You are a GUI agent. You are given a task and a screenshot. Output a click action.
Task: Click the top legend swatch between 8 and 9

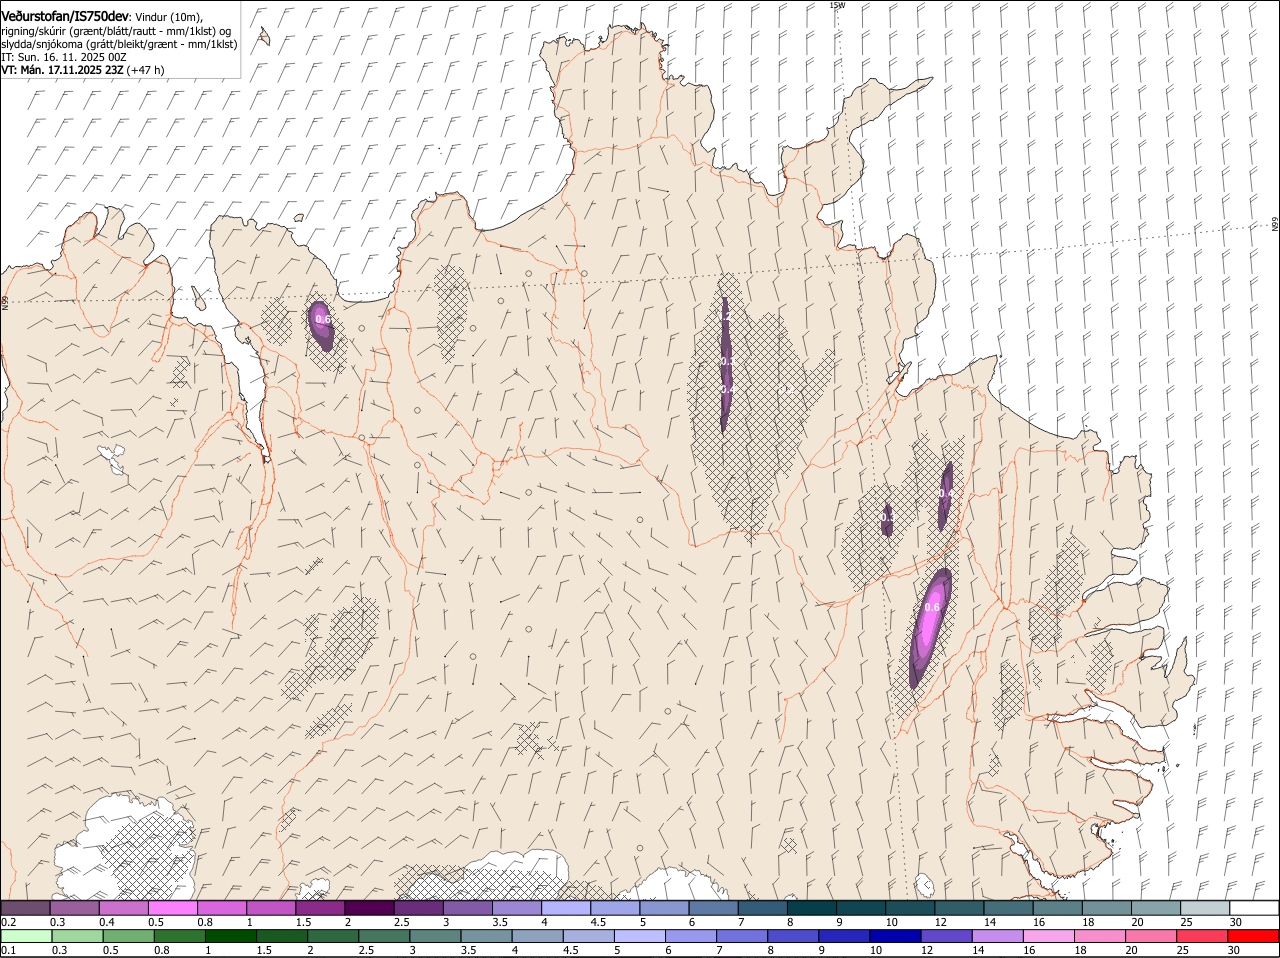(812, 908)
